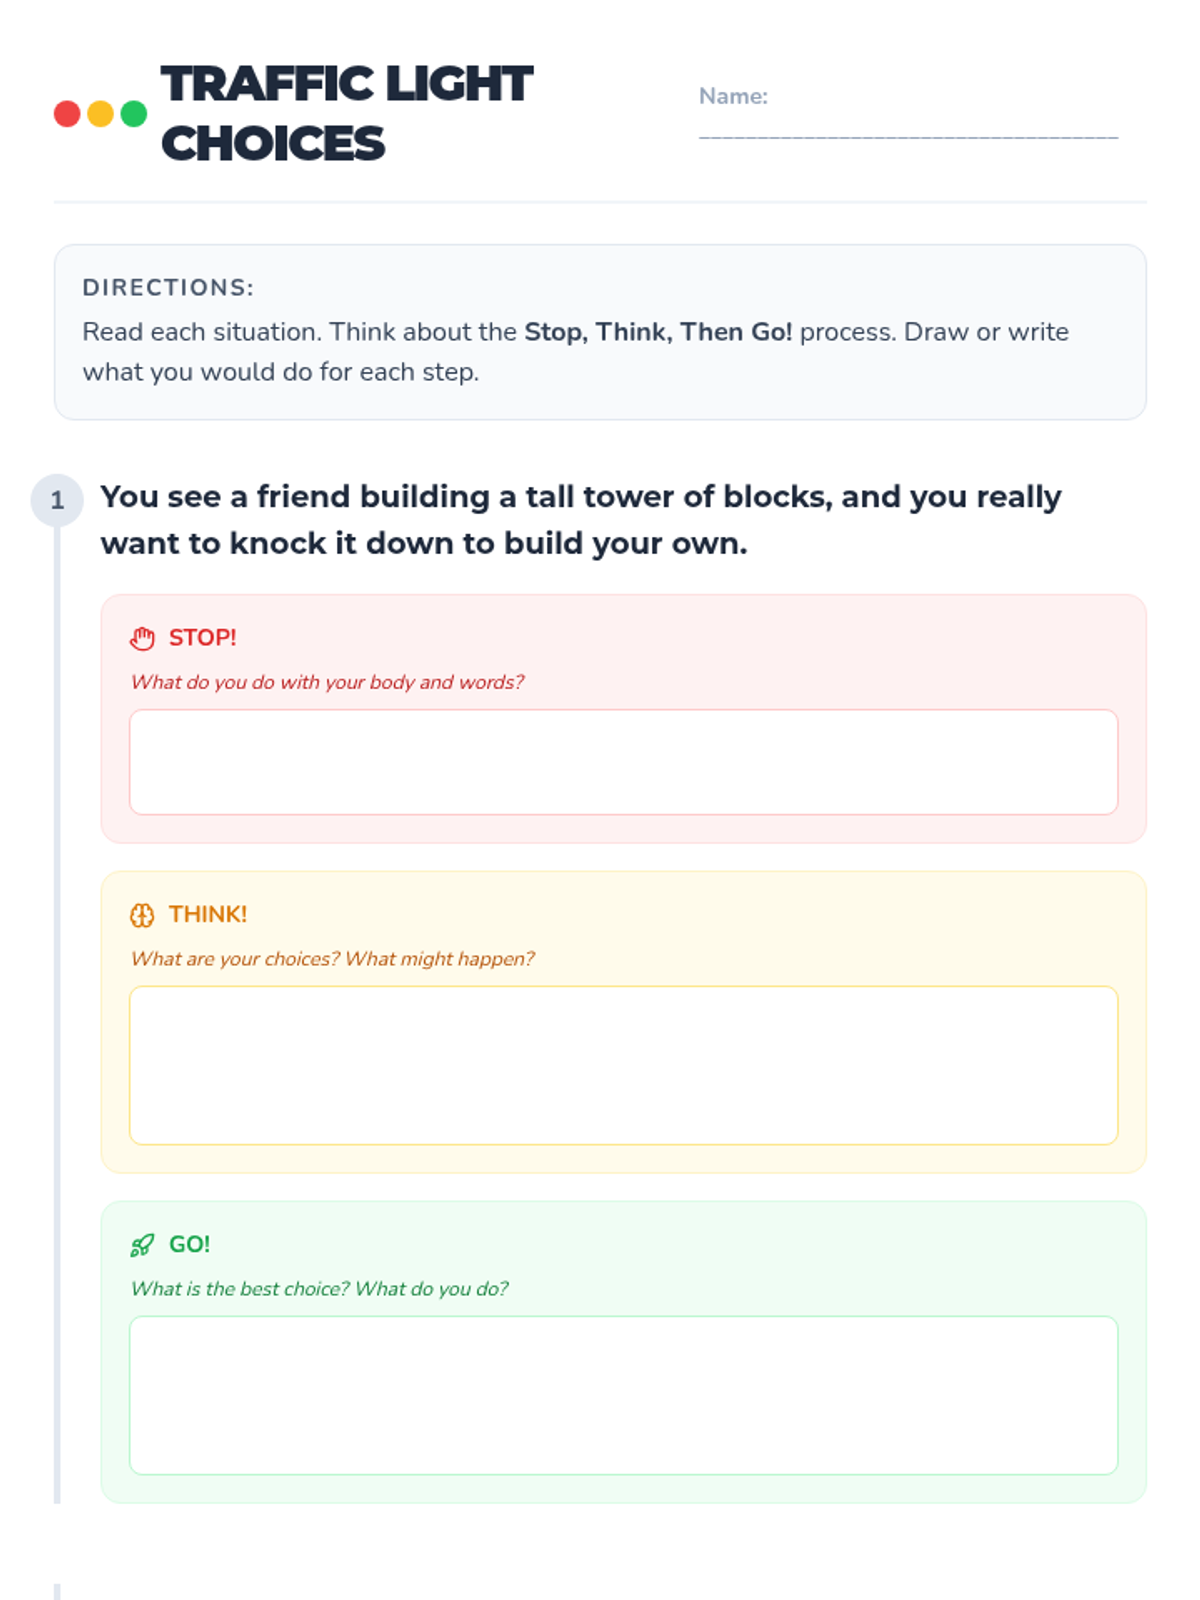1200x1600 pixels.
Task: Click the "body and words" question prompt
Action: click(x=327, y=682)
